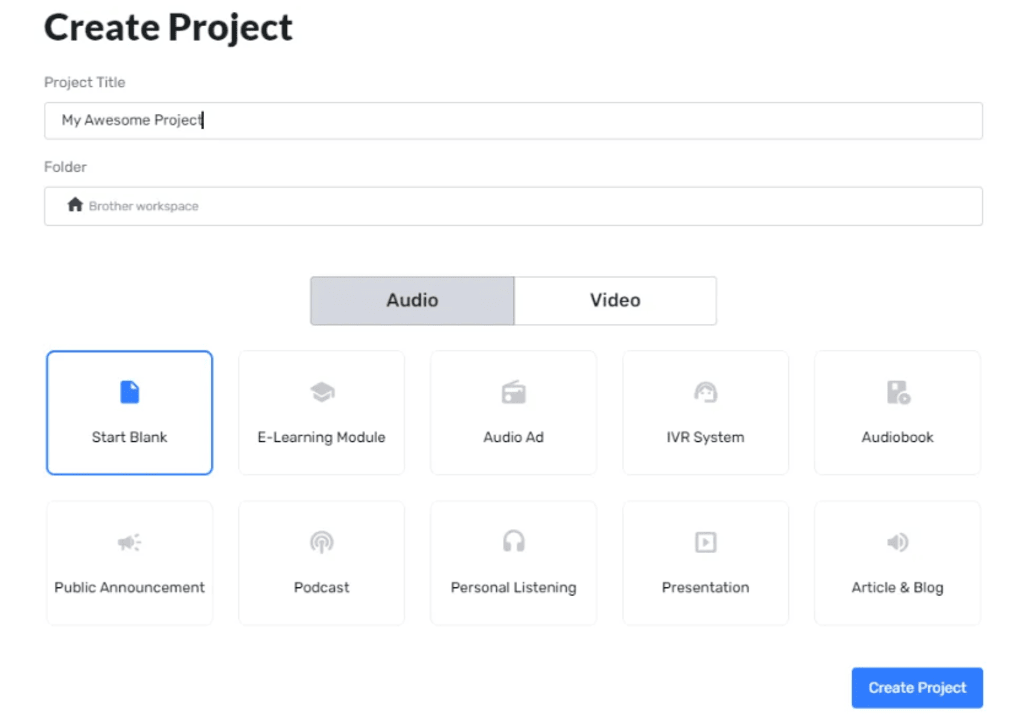The image size is (1020, 721).
Task: Click the Start Blank document icon
Action: 129,392
